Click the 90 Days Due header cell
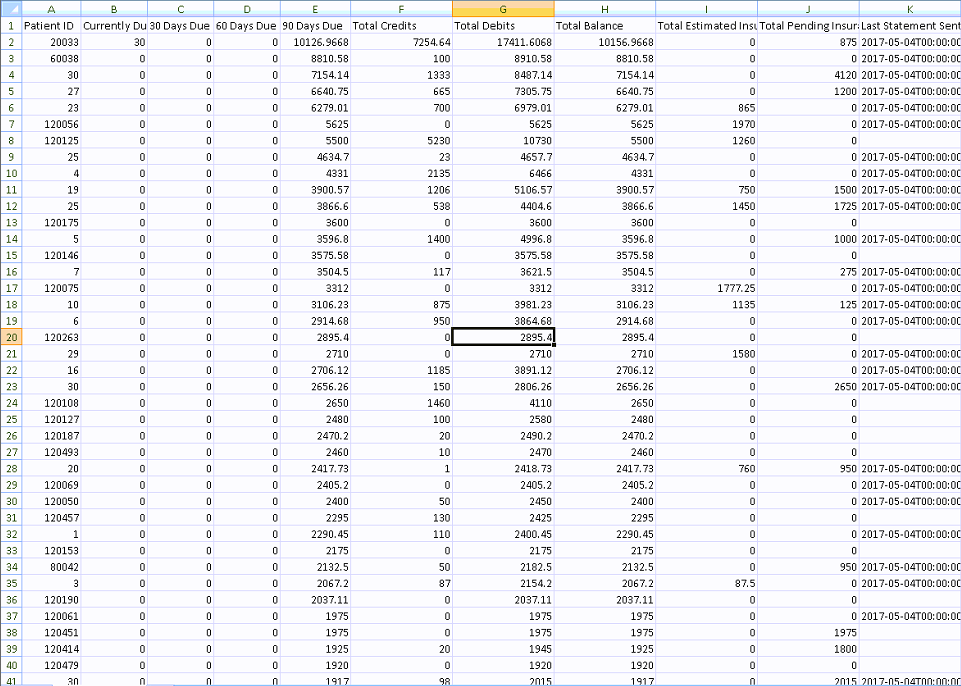Screen dimensions: 961x686 [315, 25]
